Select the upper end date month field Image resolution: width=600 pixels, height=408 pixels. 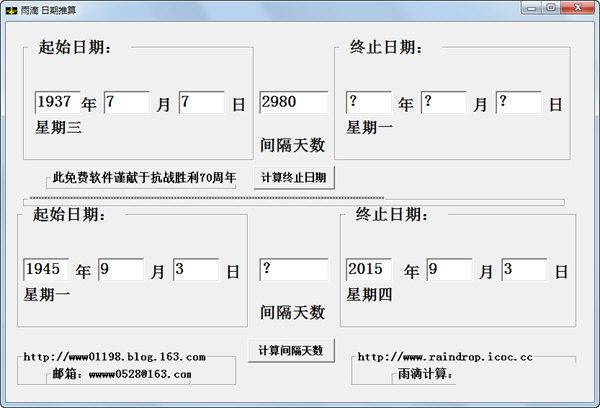[x=443, y=102]
